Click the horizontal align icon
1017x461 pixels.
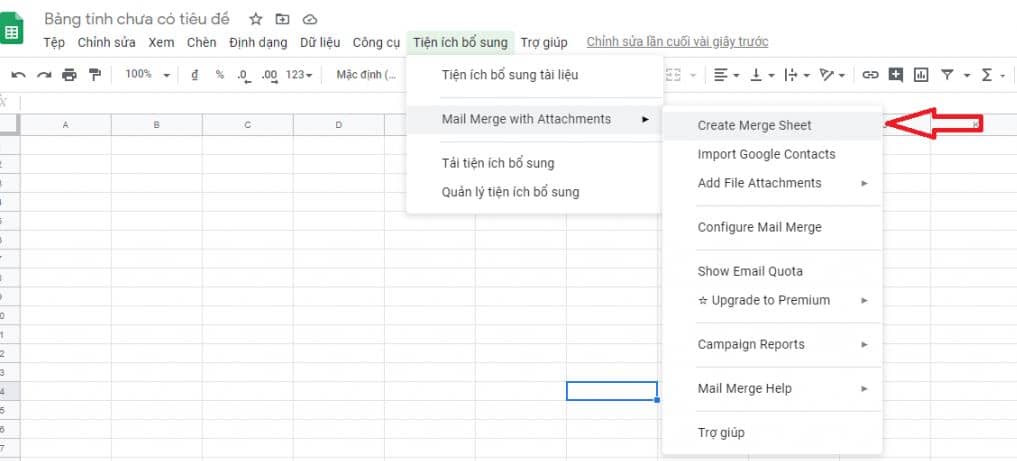click(720, 75)
